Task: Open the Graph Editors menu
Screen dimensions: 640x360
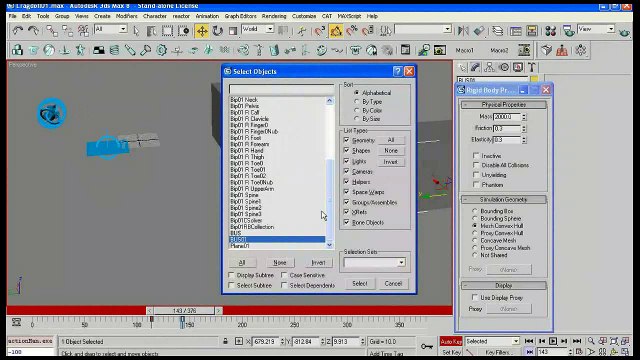Action: pyautogui.click(x=240, y=16)
